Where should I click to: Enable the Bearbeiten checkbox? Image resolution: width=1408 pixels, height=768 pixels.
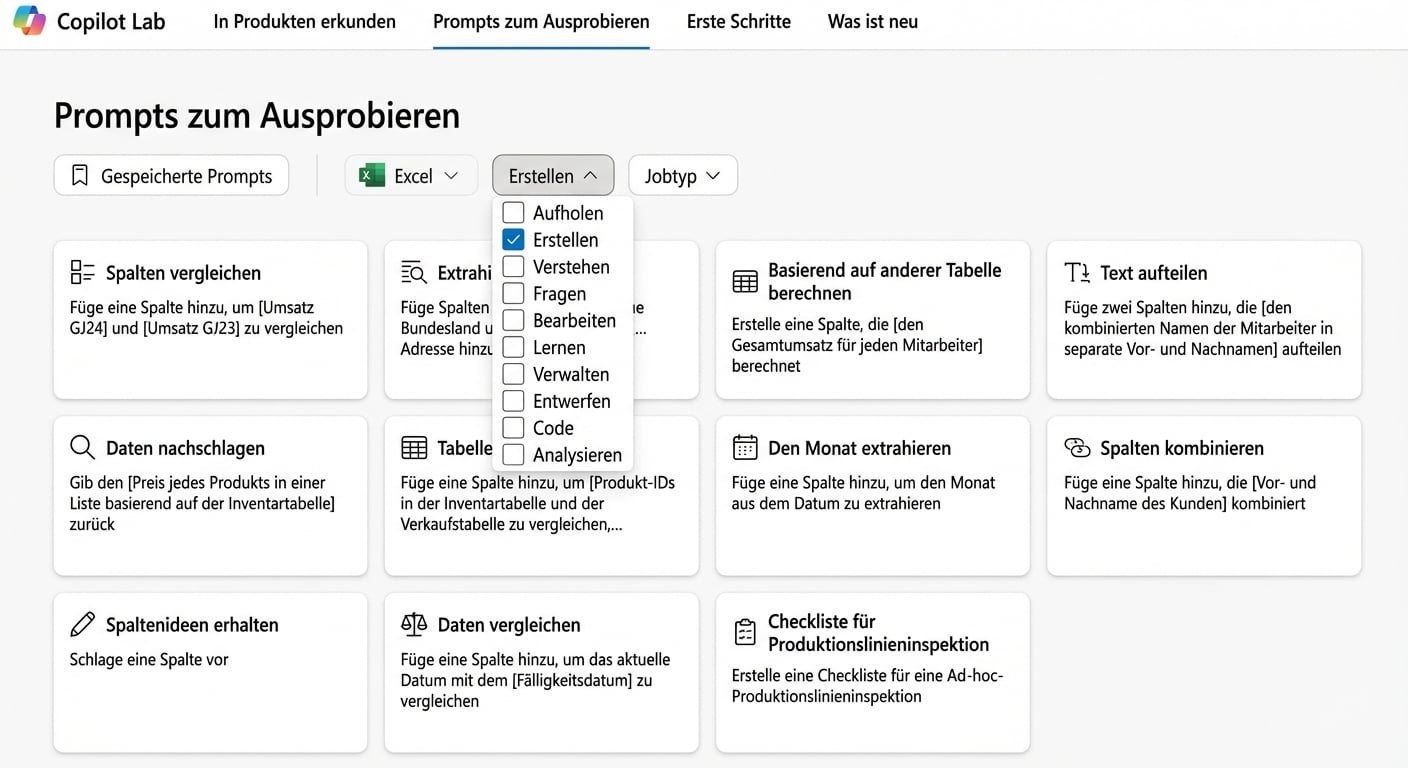(x=514, y=320)
